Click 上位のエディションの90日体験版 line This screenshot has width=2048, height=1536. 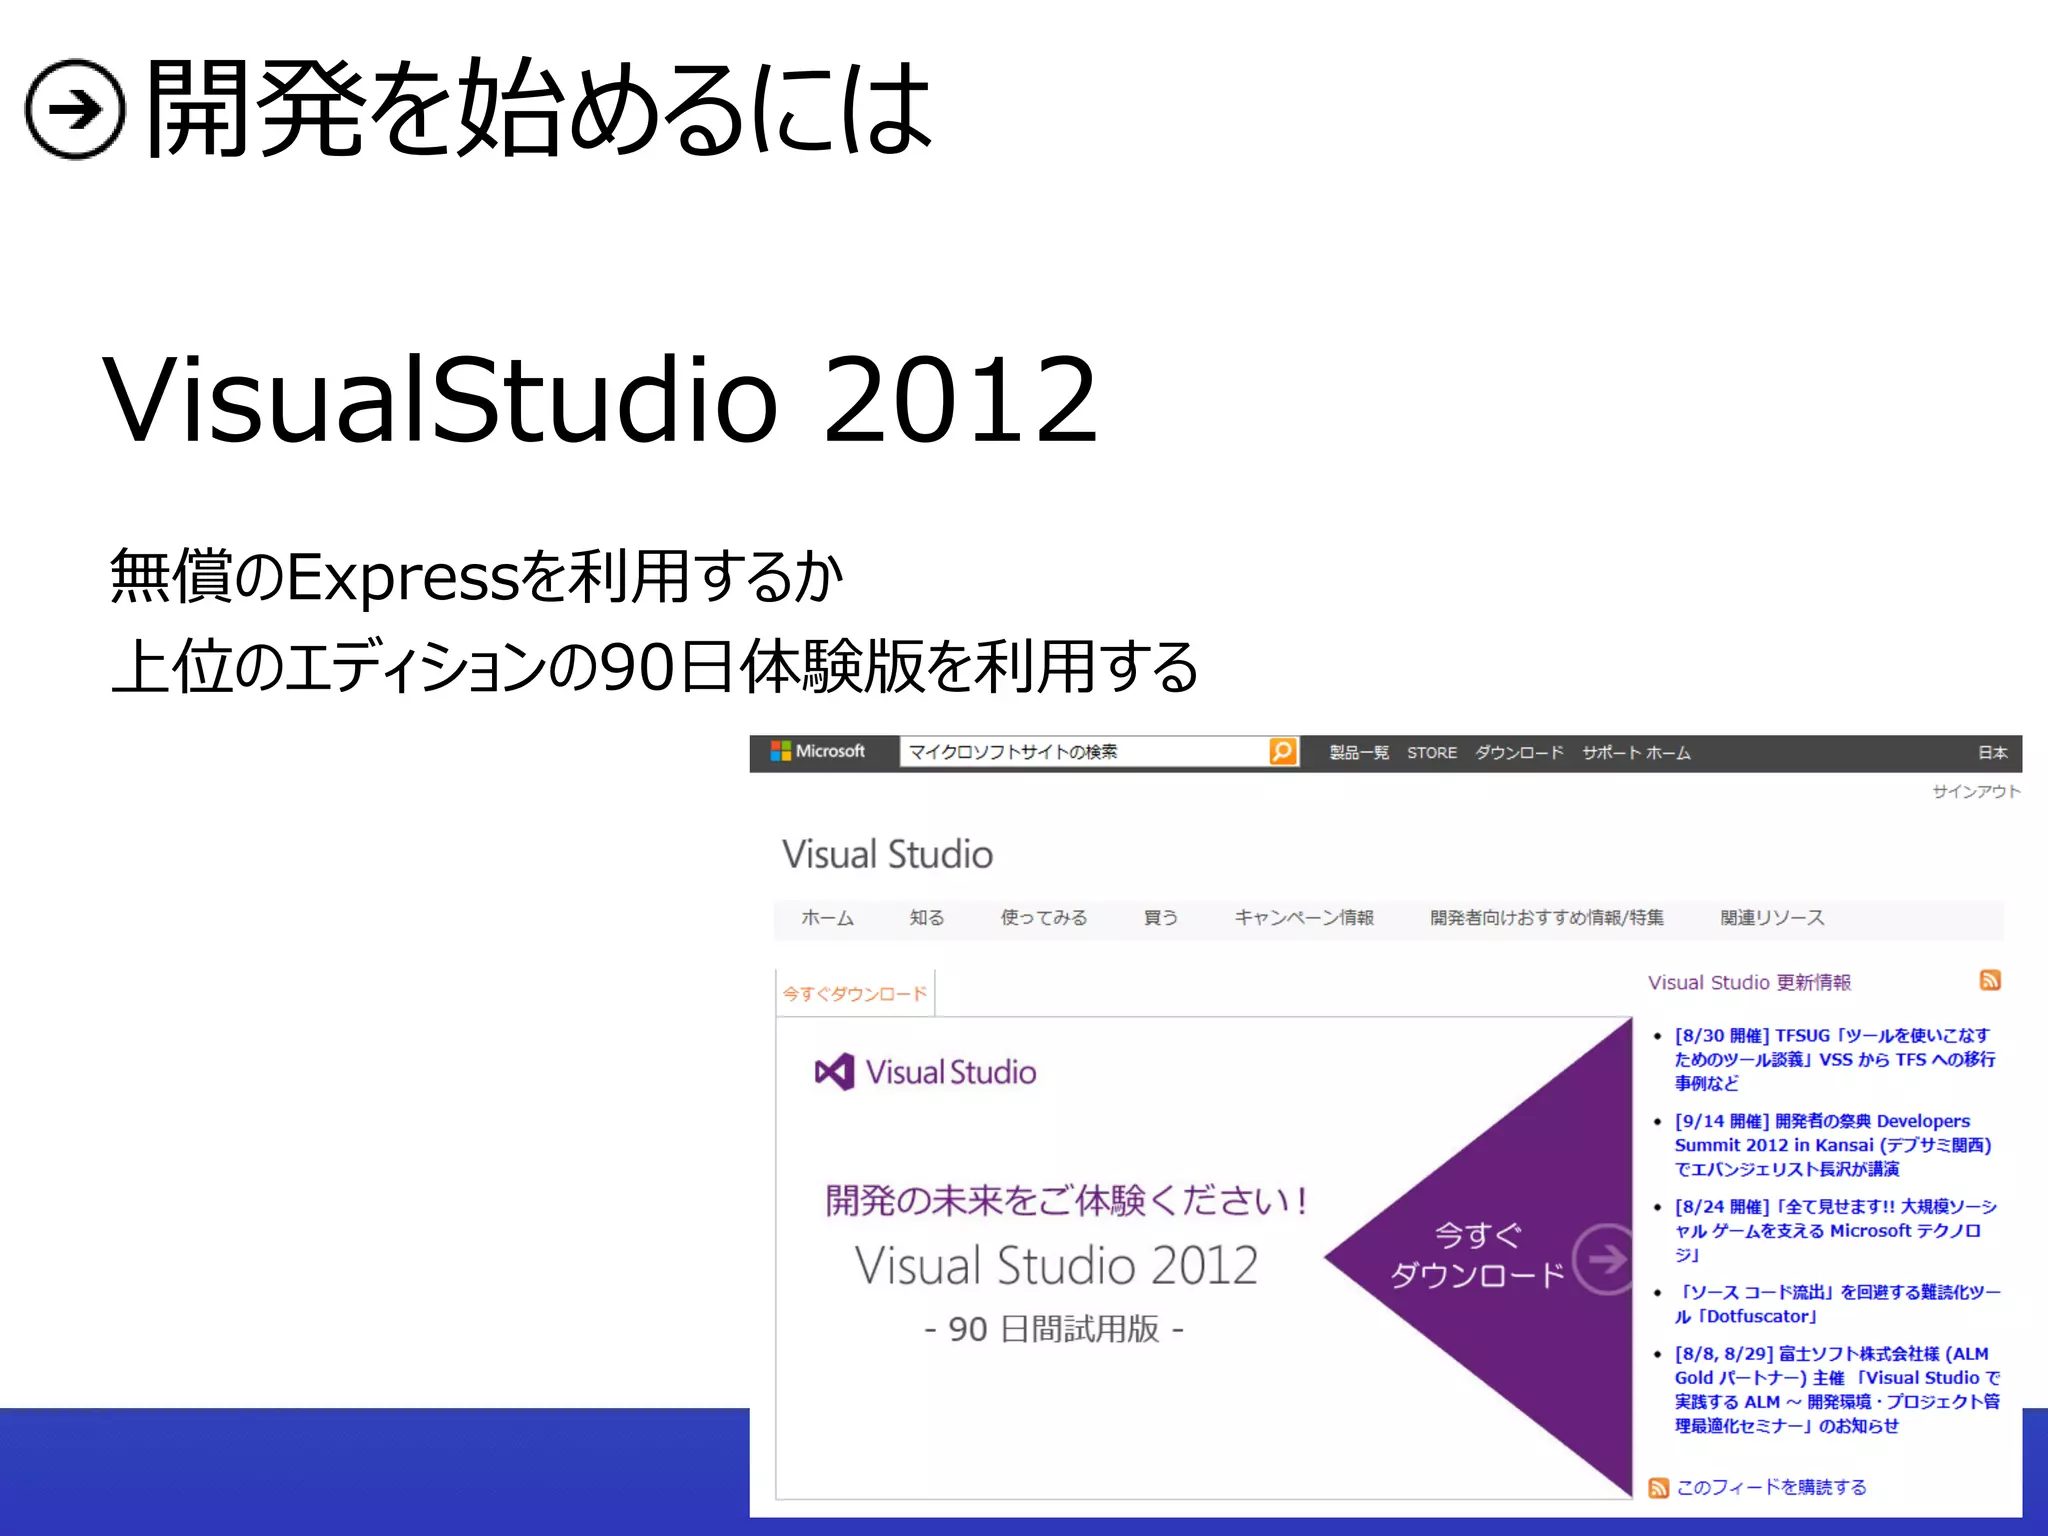[x=655, y=667]
